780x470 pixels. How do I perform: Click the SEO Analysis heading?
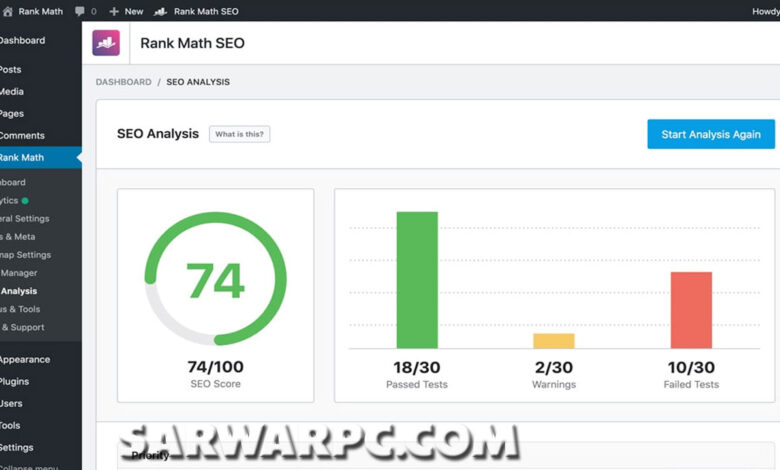click(x=158, y=134)
